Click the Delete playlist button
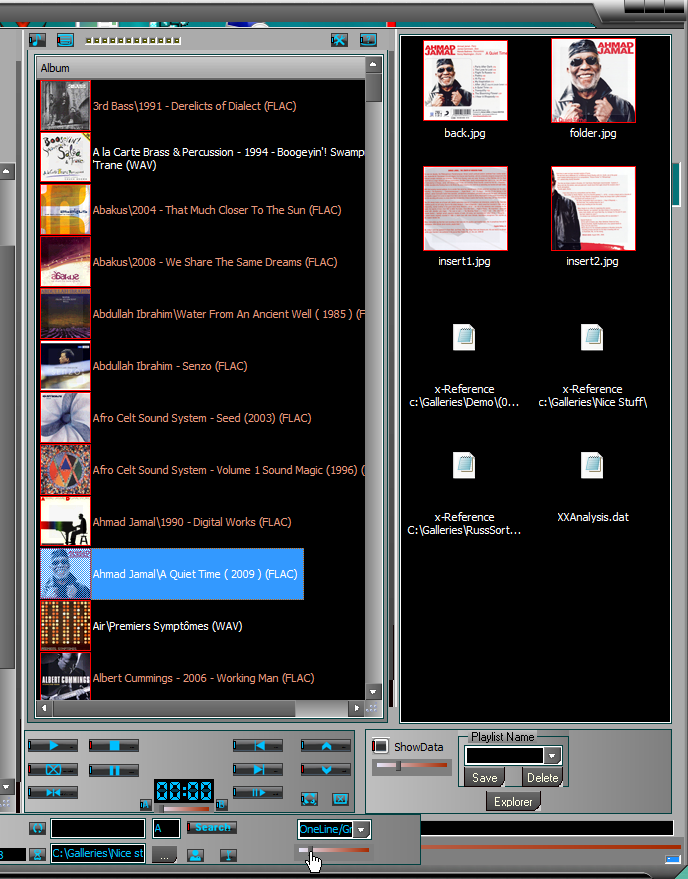The height and width of the screenshot is (879, 688). point(542,778)
